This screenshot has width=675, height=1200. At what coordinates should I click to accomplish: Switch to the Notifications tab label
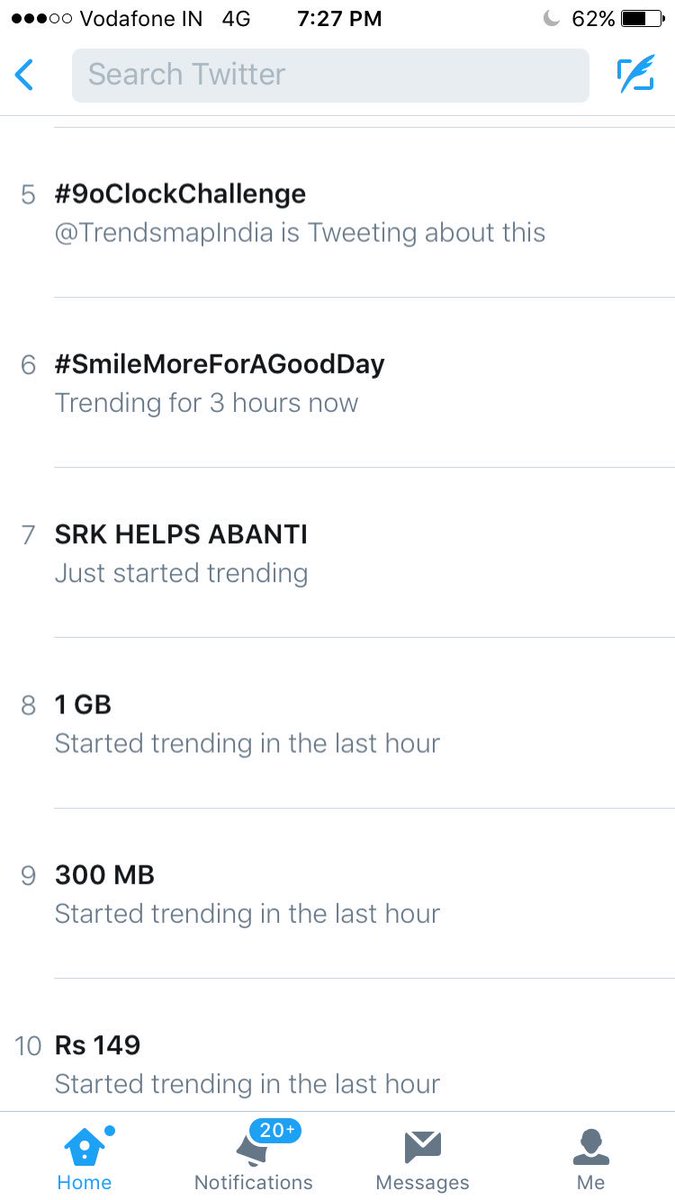253,1182
